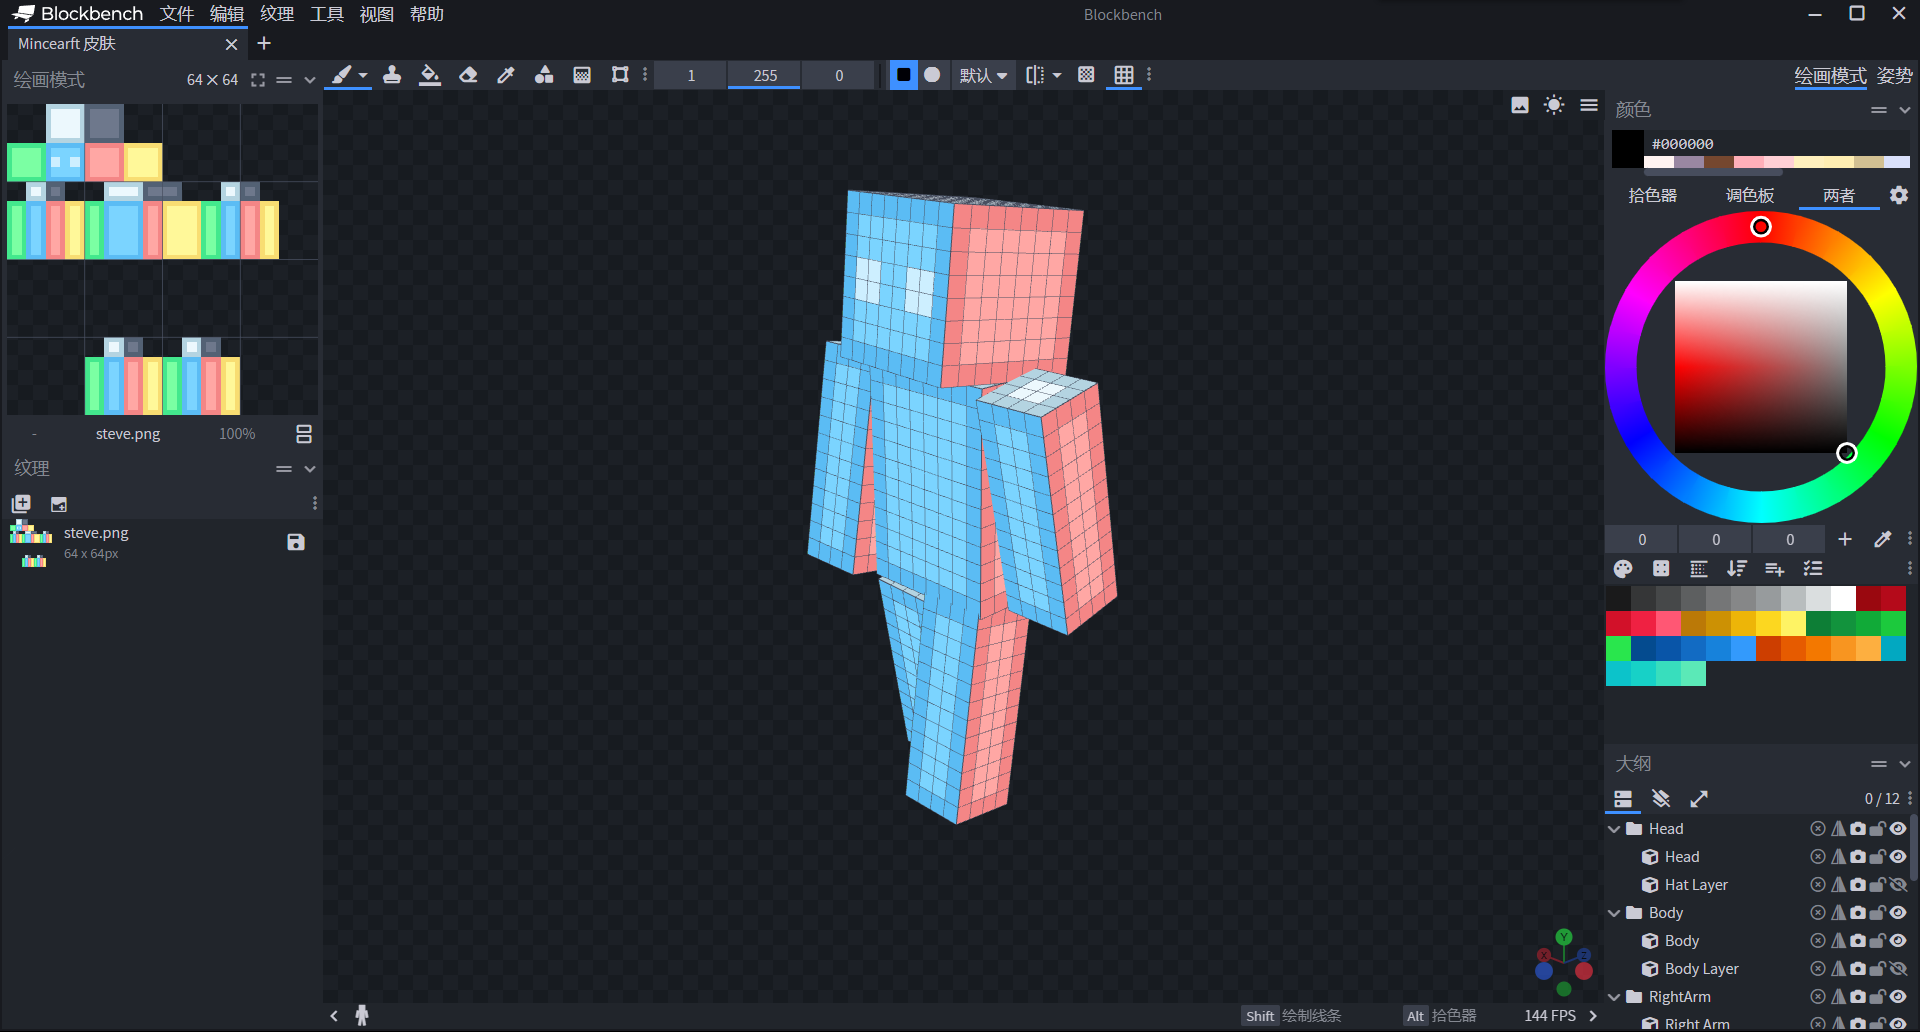Collapse the RightArm group
This screenshot has width=1920, height=1032.
(1614, 997)
